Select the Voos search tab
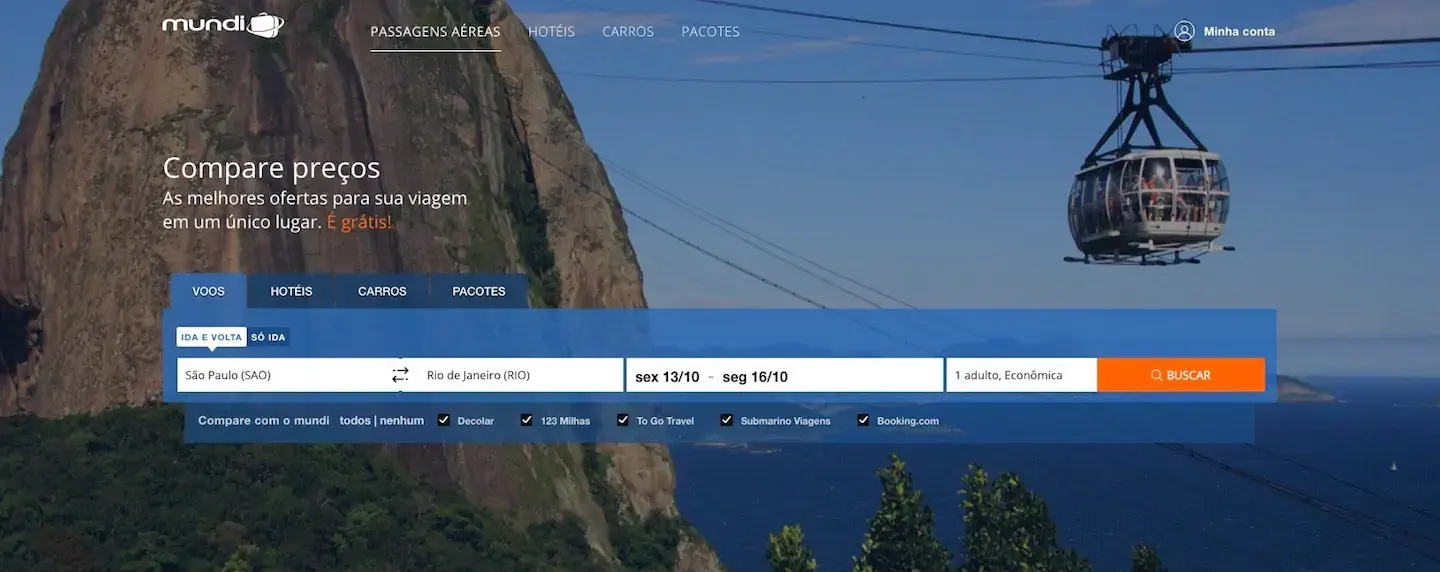The image size is (1440, 572). pyautogui.click(x=208, y=291)
